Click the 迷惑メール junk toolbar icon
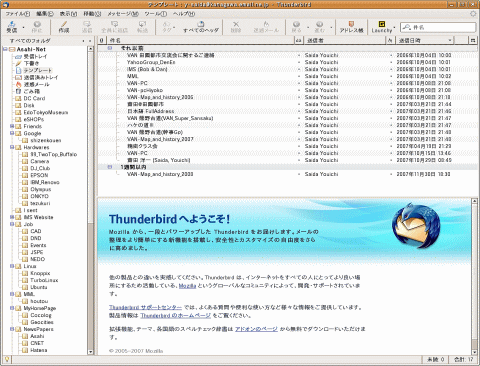Viewport: 480px width, 366px height. point(266,27)
